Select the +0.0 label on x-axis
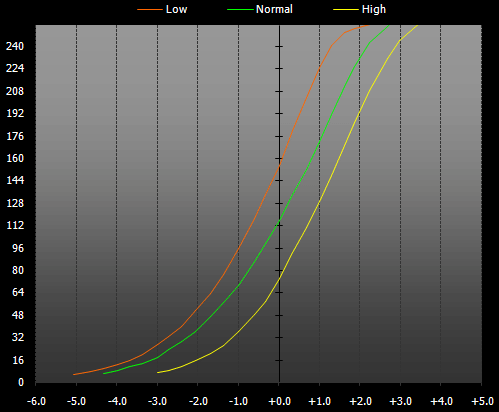This screenshot has height=412, width=499. (x=279, y=401)
